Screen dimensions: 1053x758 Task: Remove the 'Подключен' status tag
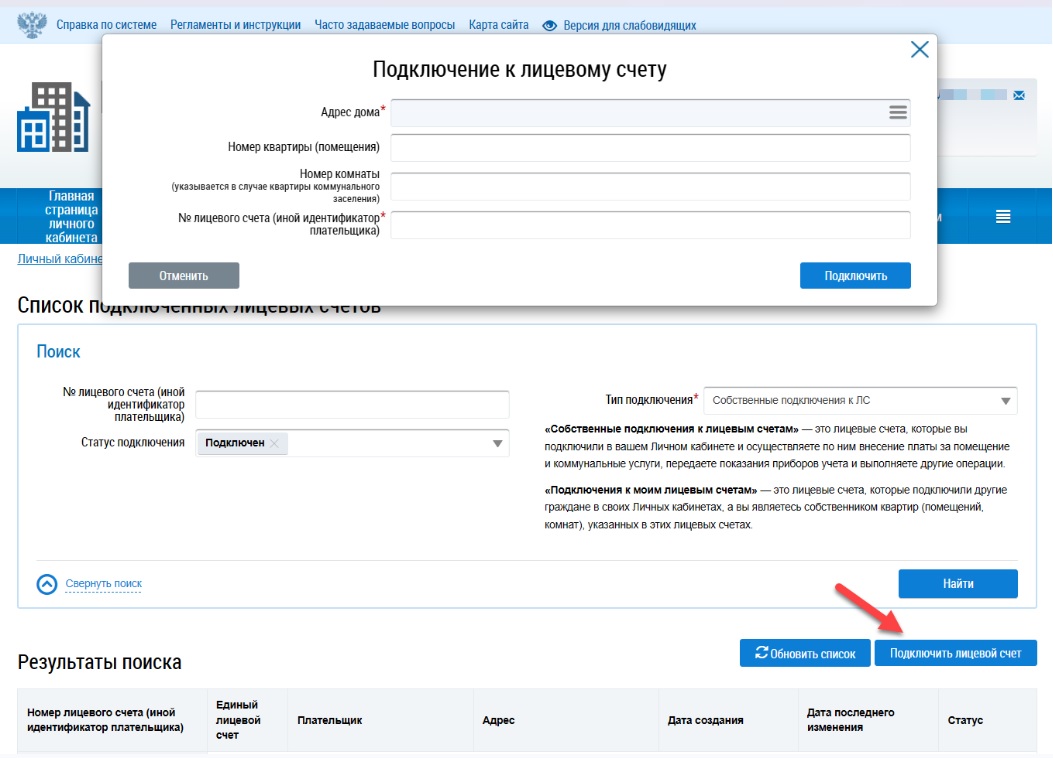[x=274, y=443]
